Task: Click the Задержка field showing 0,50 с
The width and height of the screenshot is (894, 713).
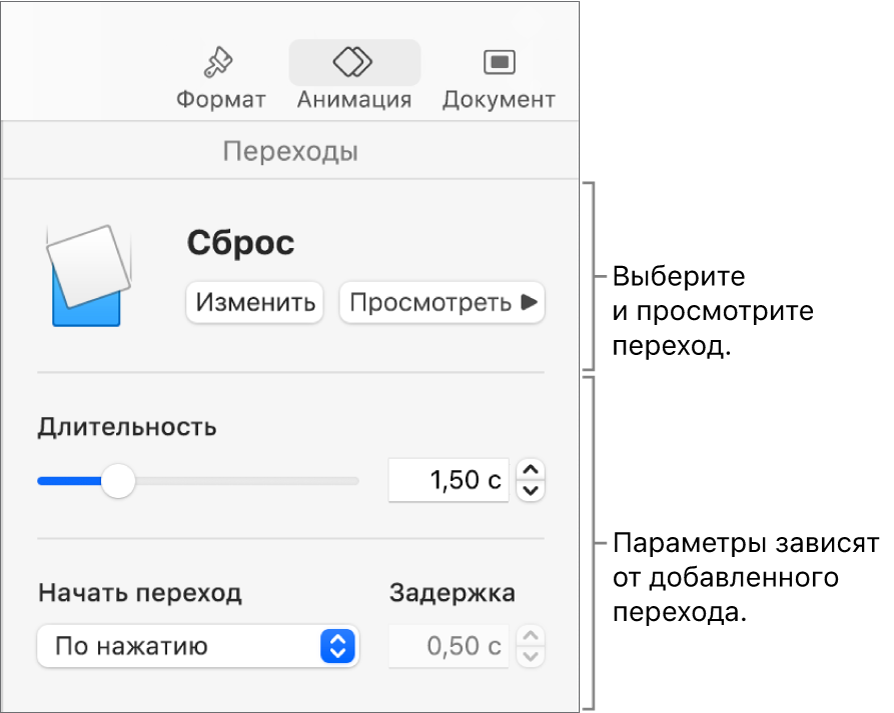Action: coord(449,646)
